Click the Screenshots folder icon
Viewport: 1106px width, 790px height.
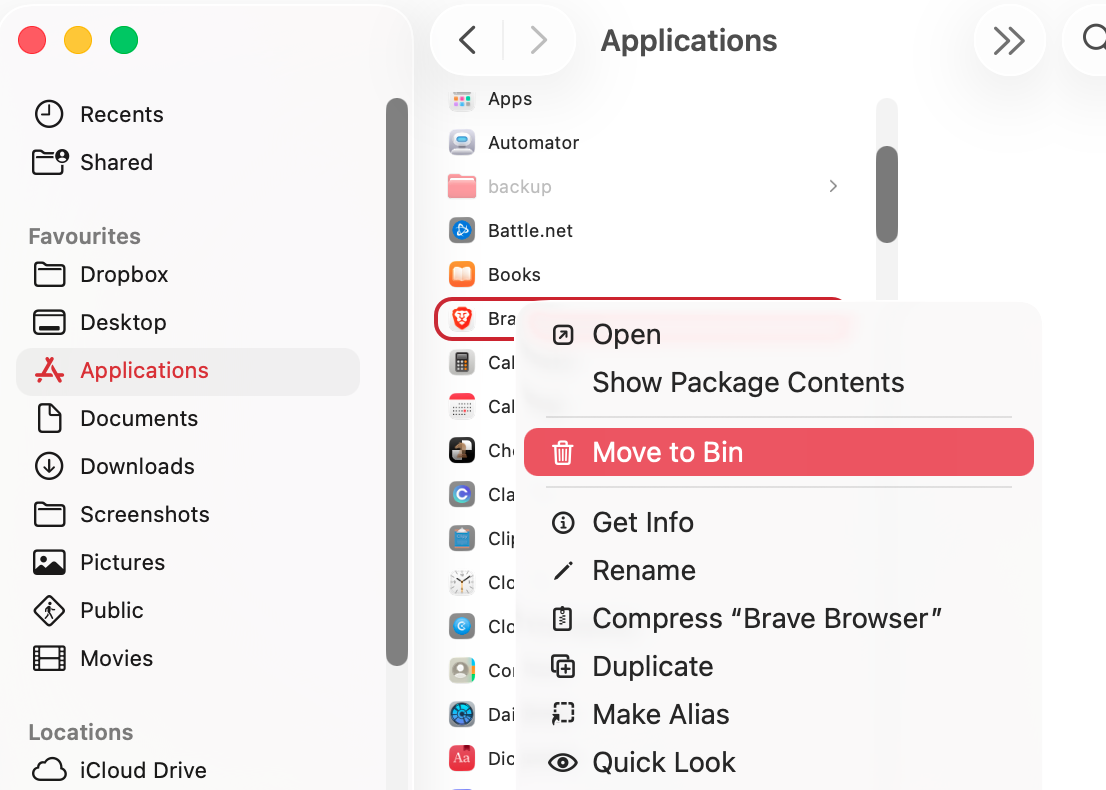(49, 514)
